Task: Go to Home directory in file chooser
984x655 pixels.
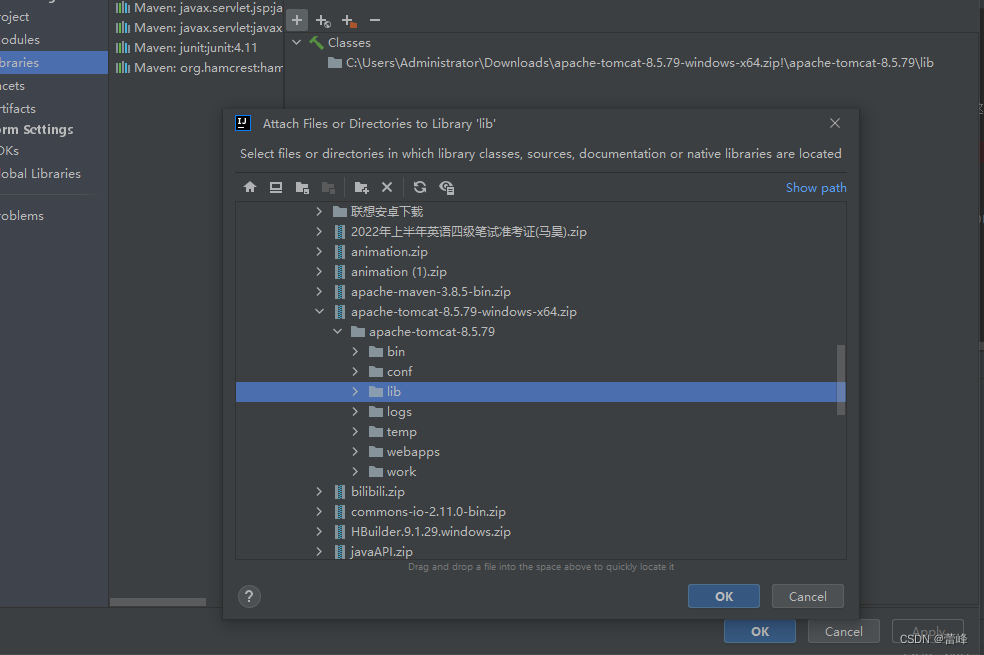Action: (x=250, y=187)
